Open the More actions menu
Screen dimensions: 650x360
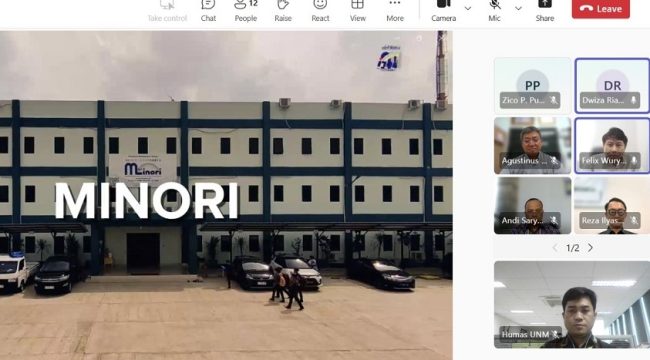pyautogui.click(x=395, y=11)
